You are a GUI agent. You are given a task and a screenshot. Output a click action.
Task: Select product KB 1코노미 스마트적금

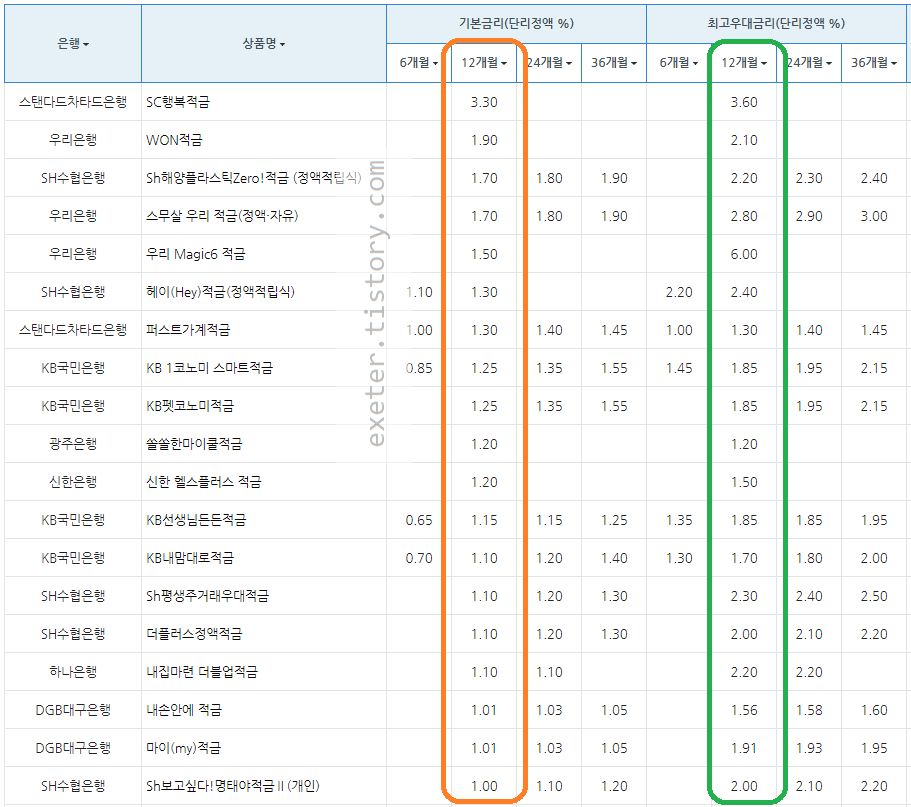click(209, 368)
